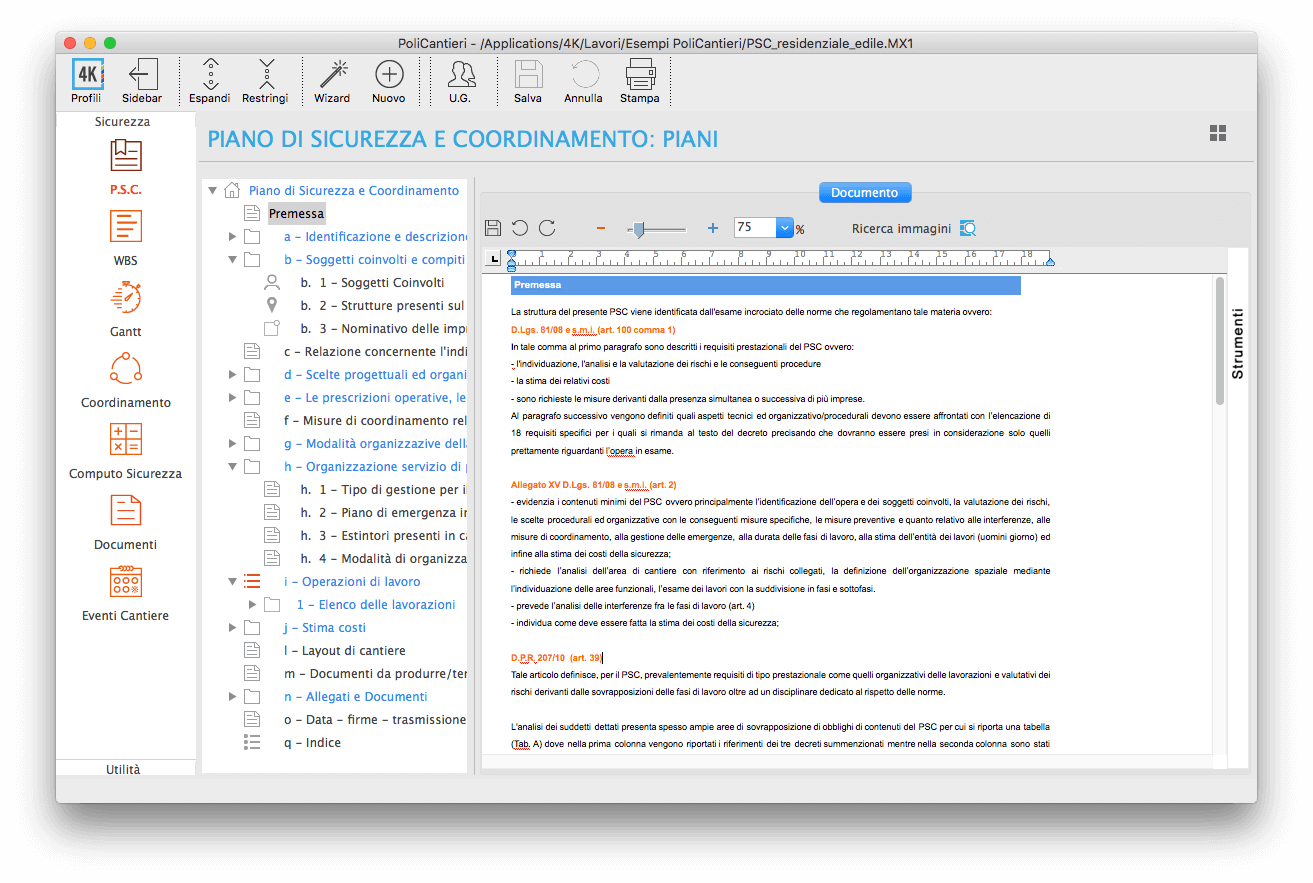This screenshot has height=883, width=1313.
Task: Open the U.G. users icon
Action: click(x=461, y=74)
